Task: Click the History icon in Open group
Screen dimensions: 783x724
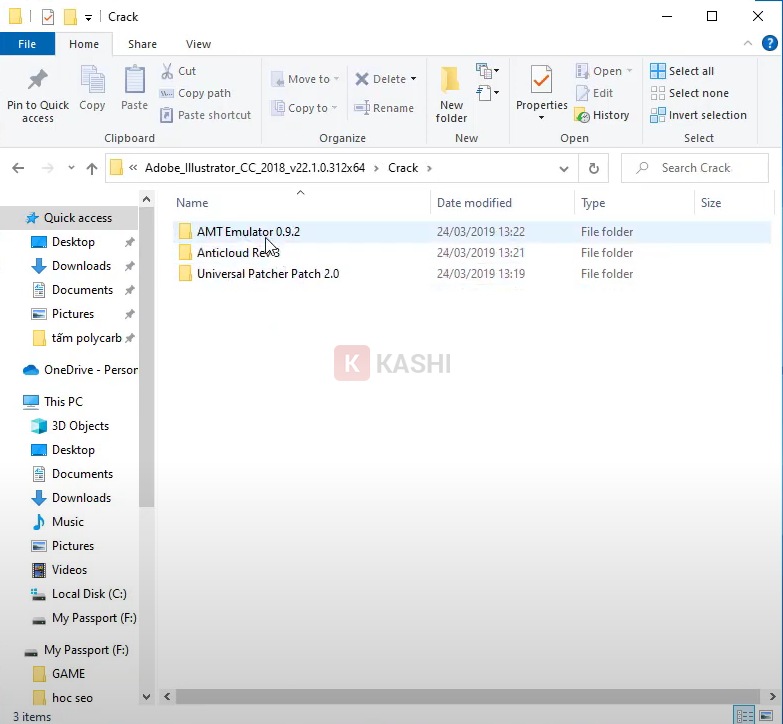Action: (582, 115)
